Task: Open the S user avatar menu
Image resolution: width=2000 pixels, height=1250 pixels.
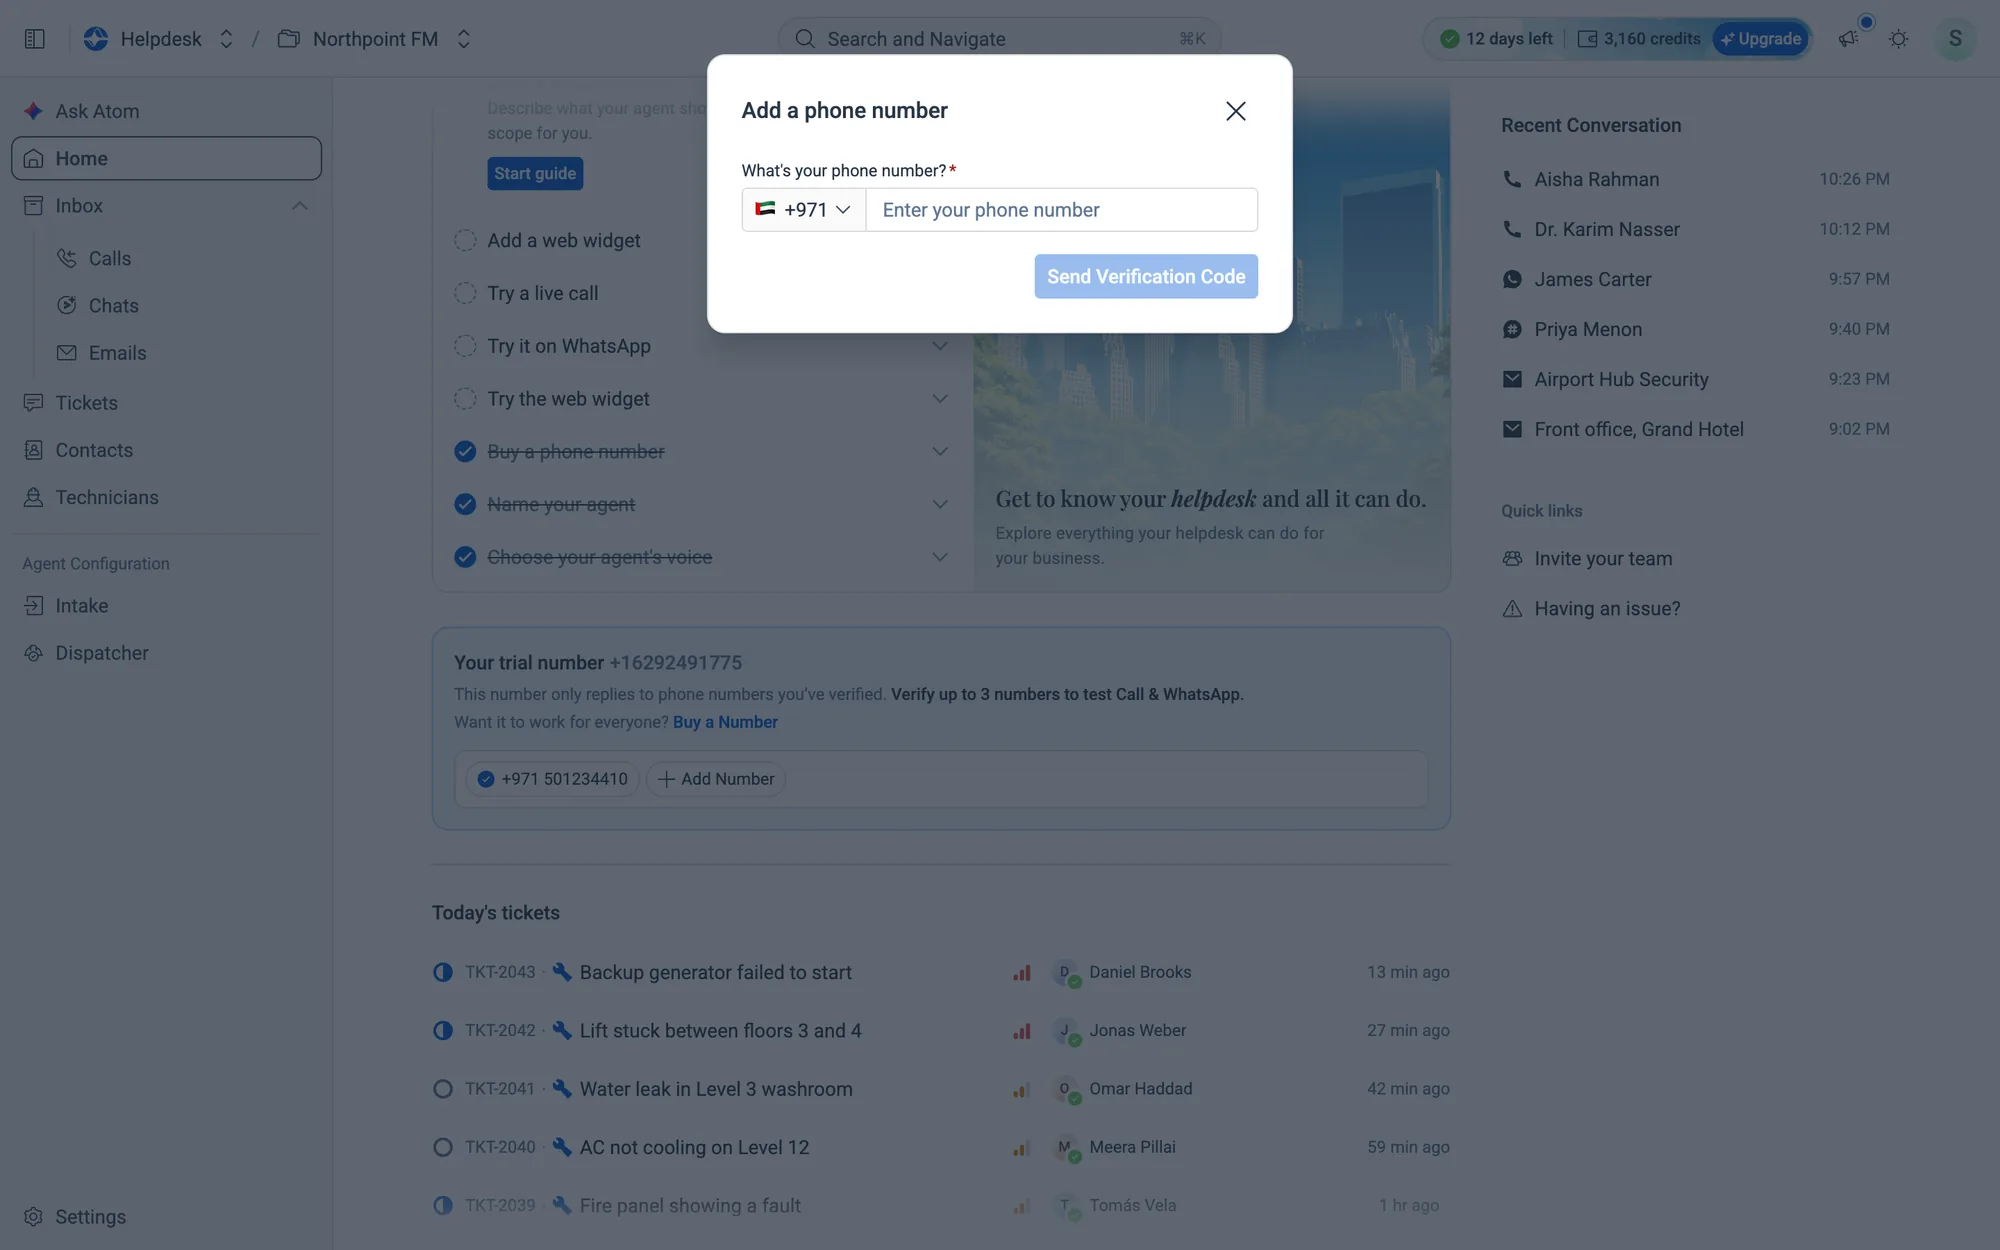Action: (1955, 39)
